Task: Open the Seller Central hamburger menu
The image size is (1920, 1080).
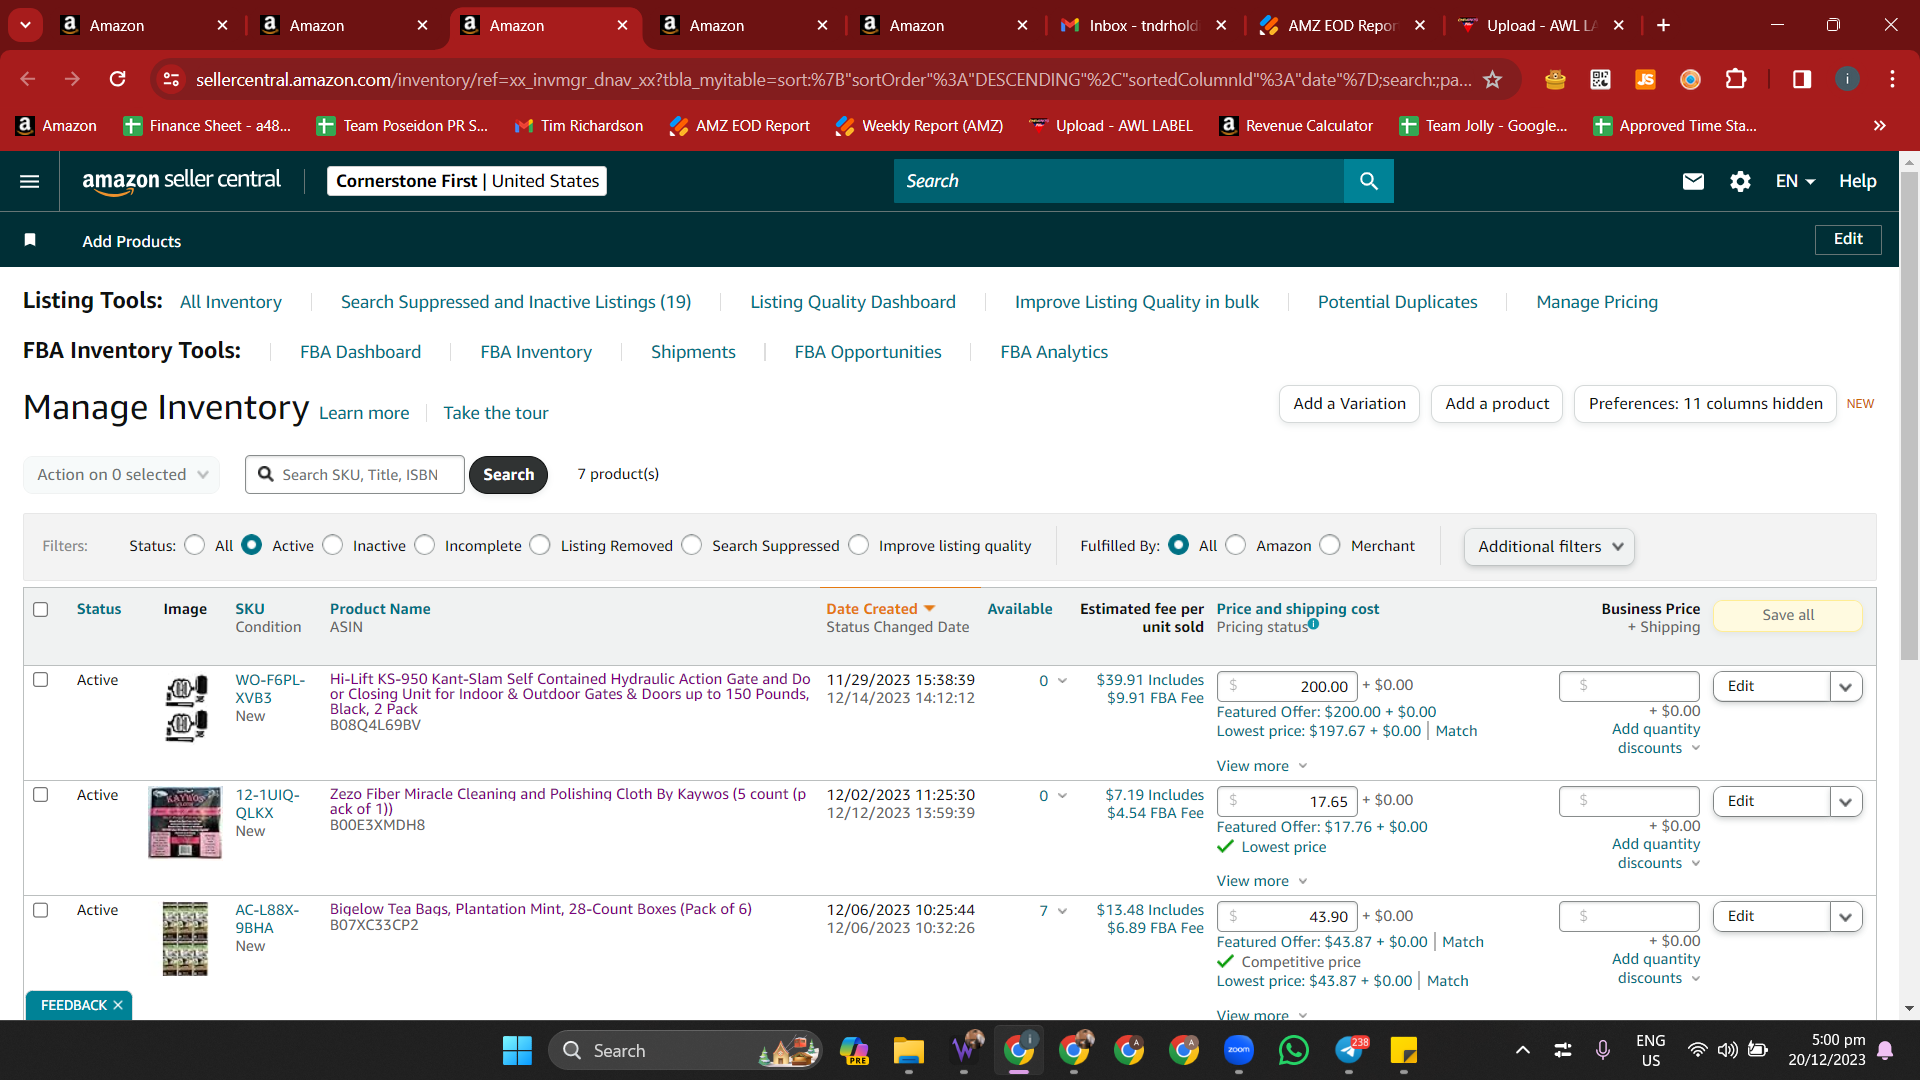Action: click(30, 181)
